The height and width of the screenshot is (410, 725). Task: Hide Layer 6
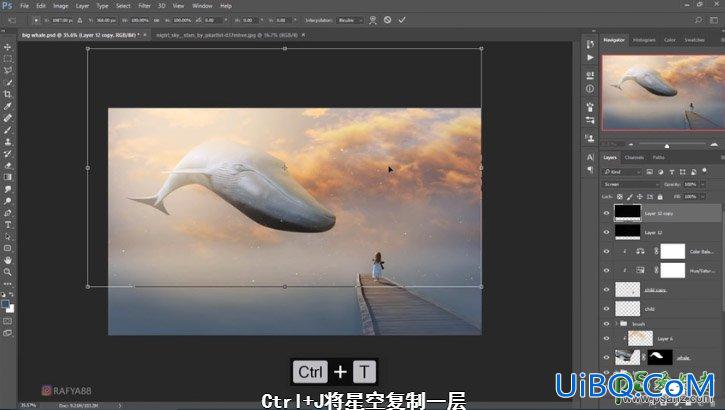(607, 338)
